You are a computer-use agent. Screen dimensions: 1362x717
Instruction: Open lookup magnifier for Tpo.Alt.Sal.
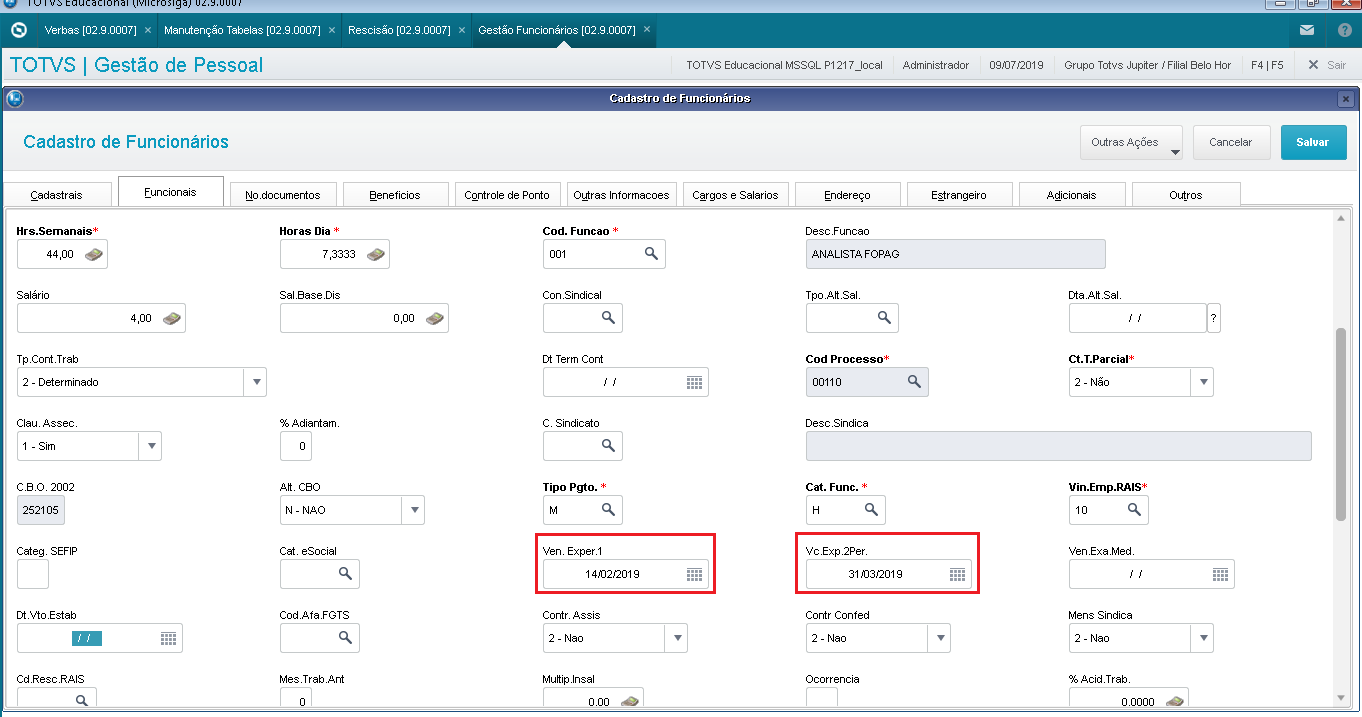(x=884, y=318)
